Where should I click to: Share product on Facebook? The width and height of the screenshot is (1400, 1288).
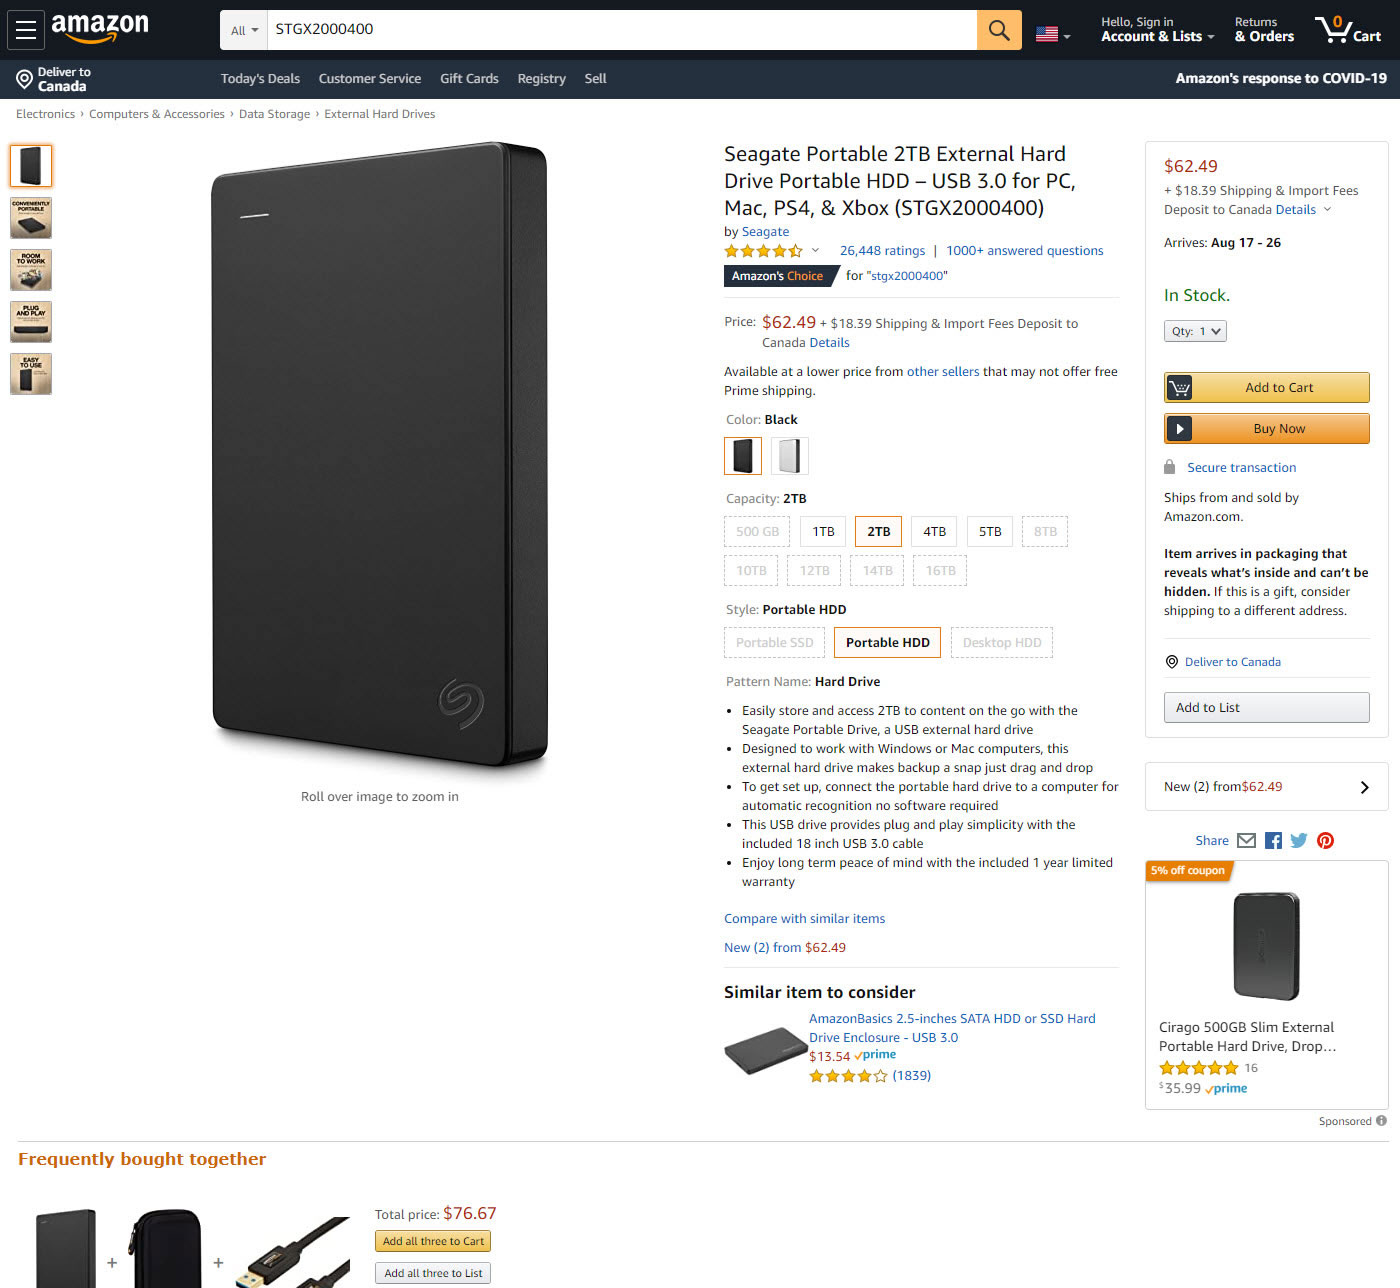(x=1273, y=841)
